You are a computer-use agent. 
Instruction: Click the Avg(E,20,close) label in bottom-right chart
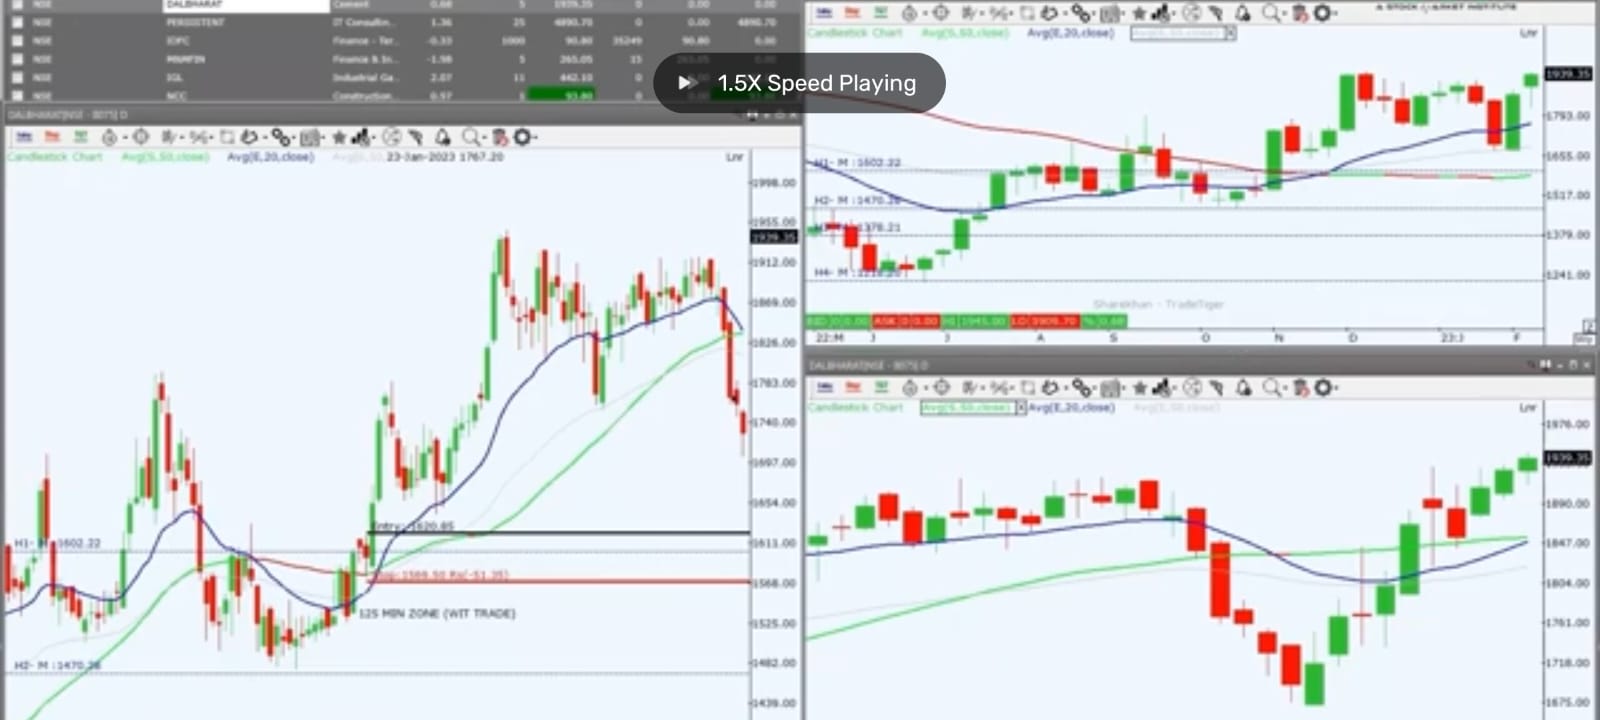[1071, 407]
